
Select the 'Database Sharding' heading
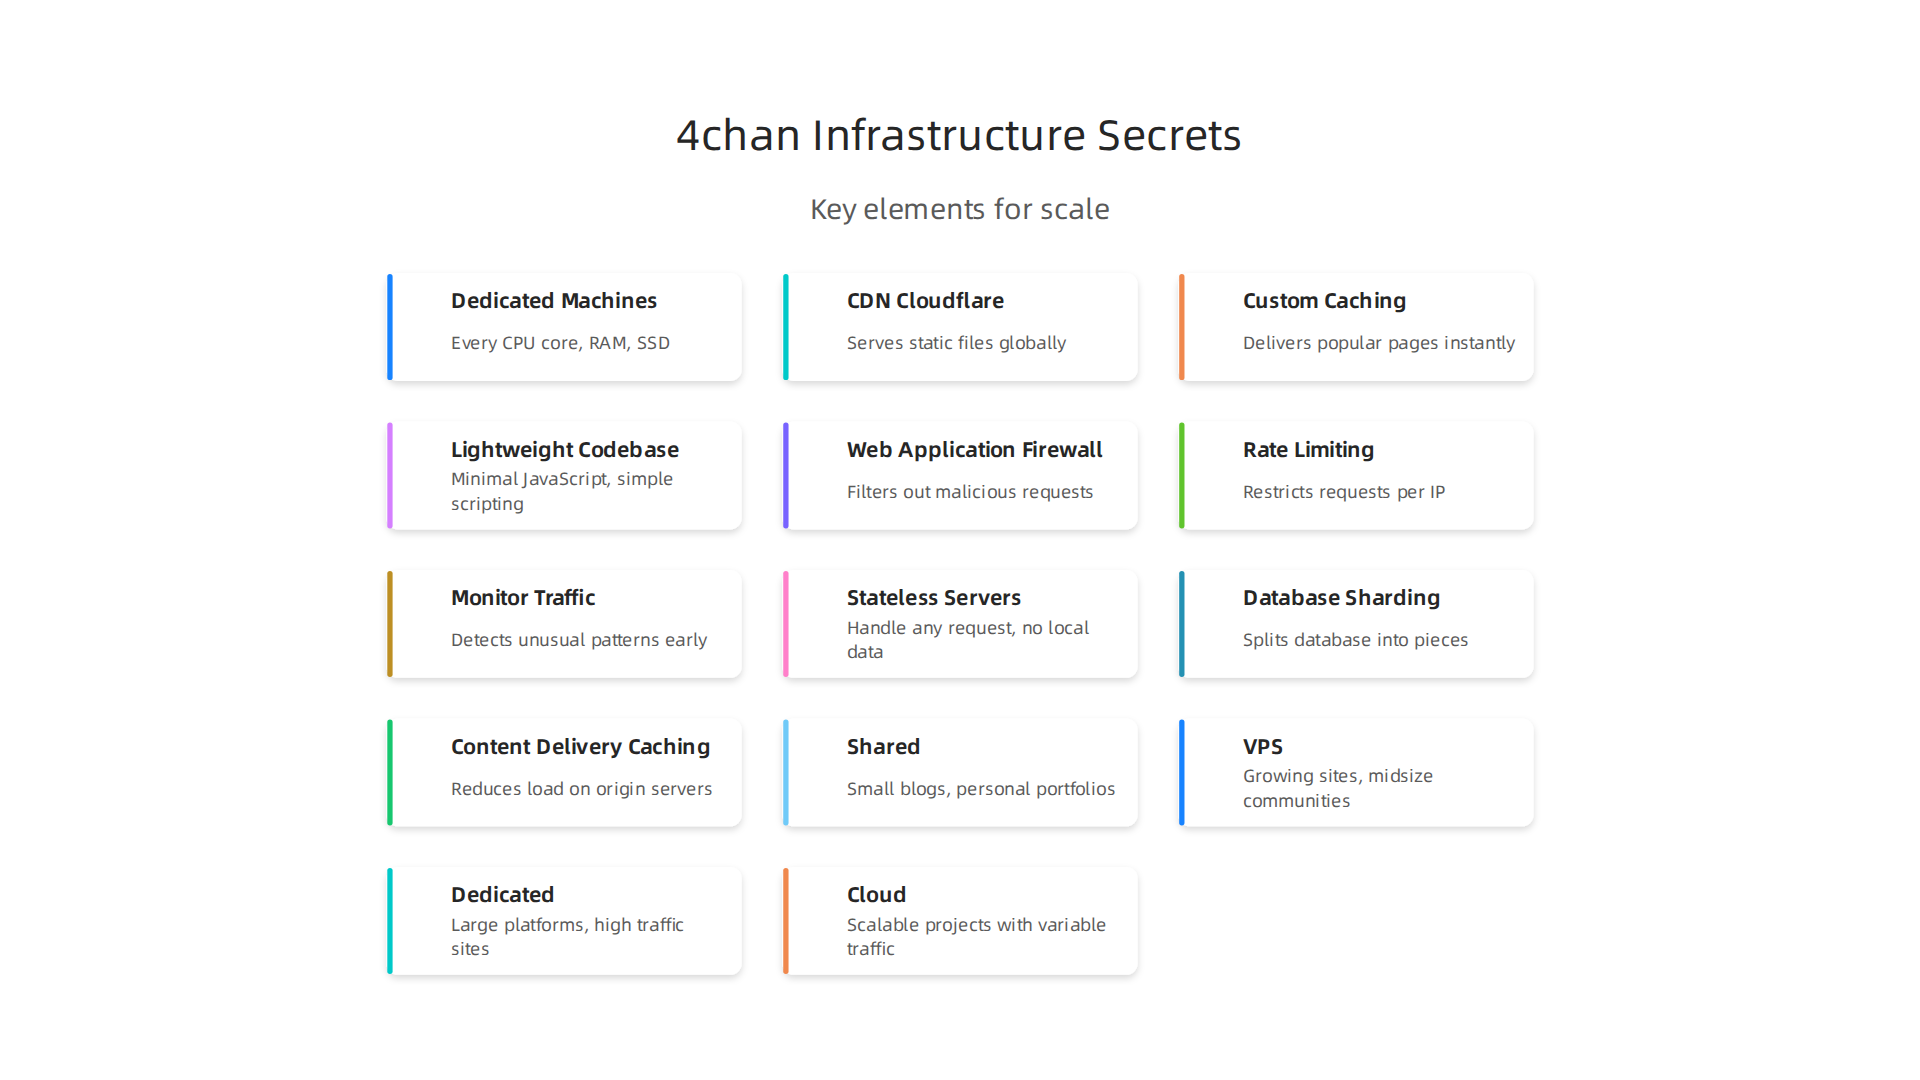click(1341, 598)
